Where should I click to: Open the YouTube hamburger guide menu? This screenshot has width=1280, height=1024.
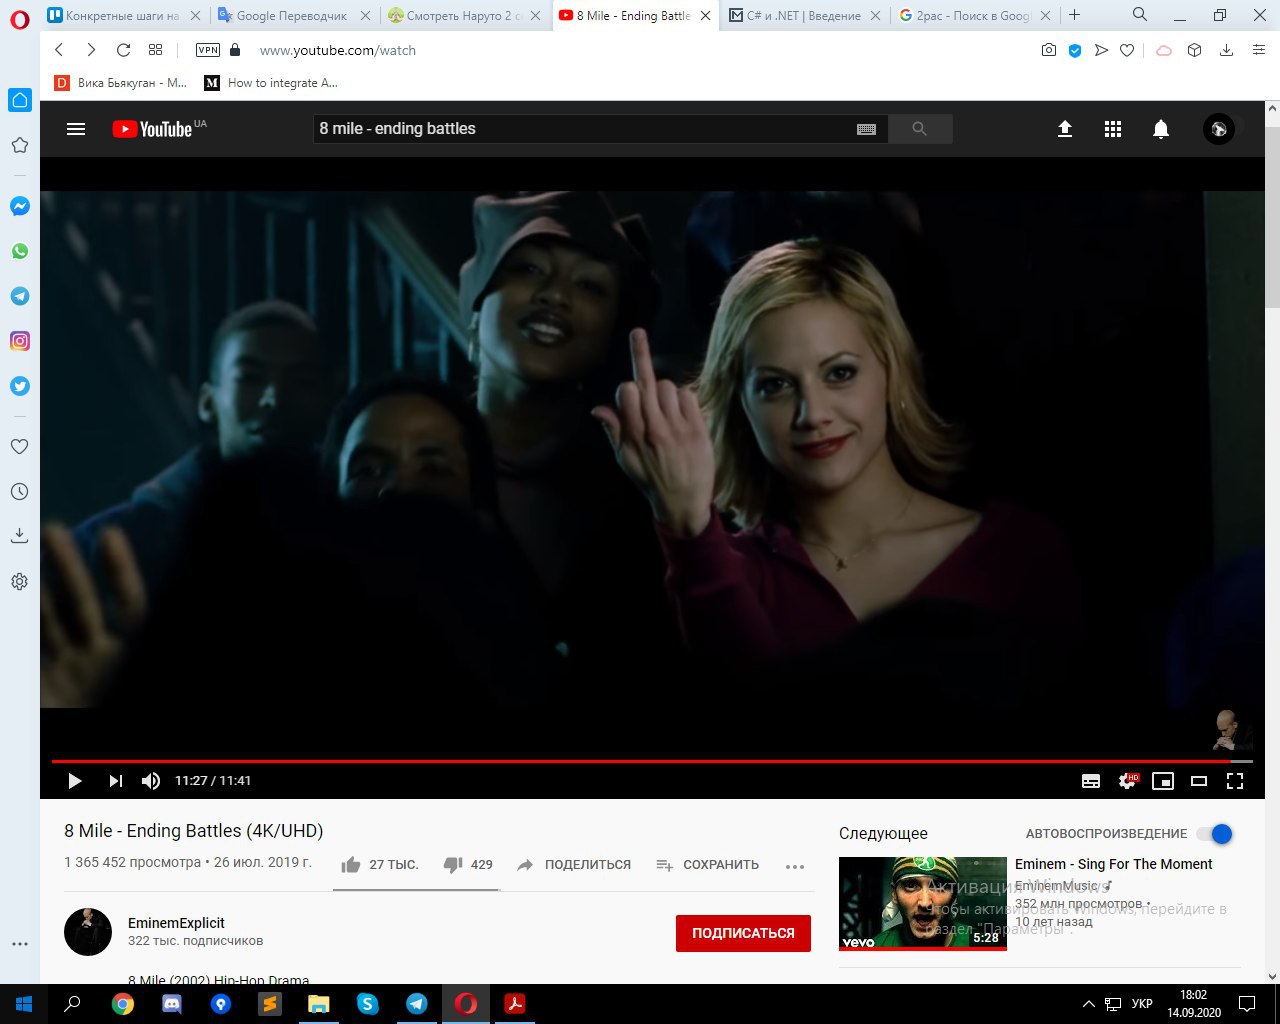76,129
